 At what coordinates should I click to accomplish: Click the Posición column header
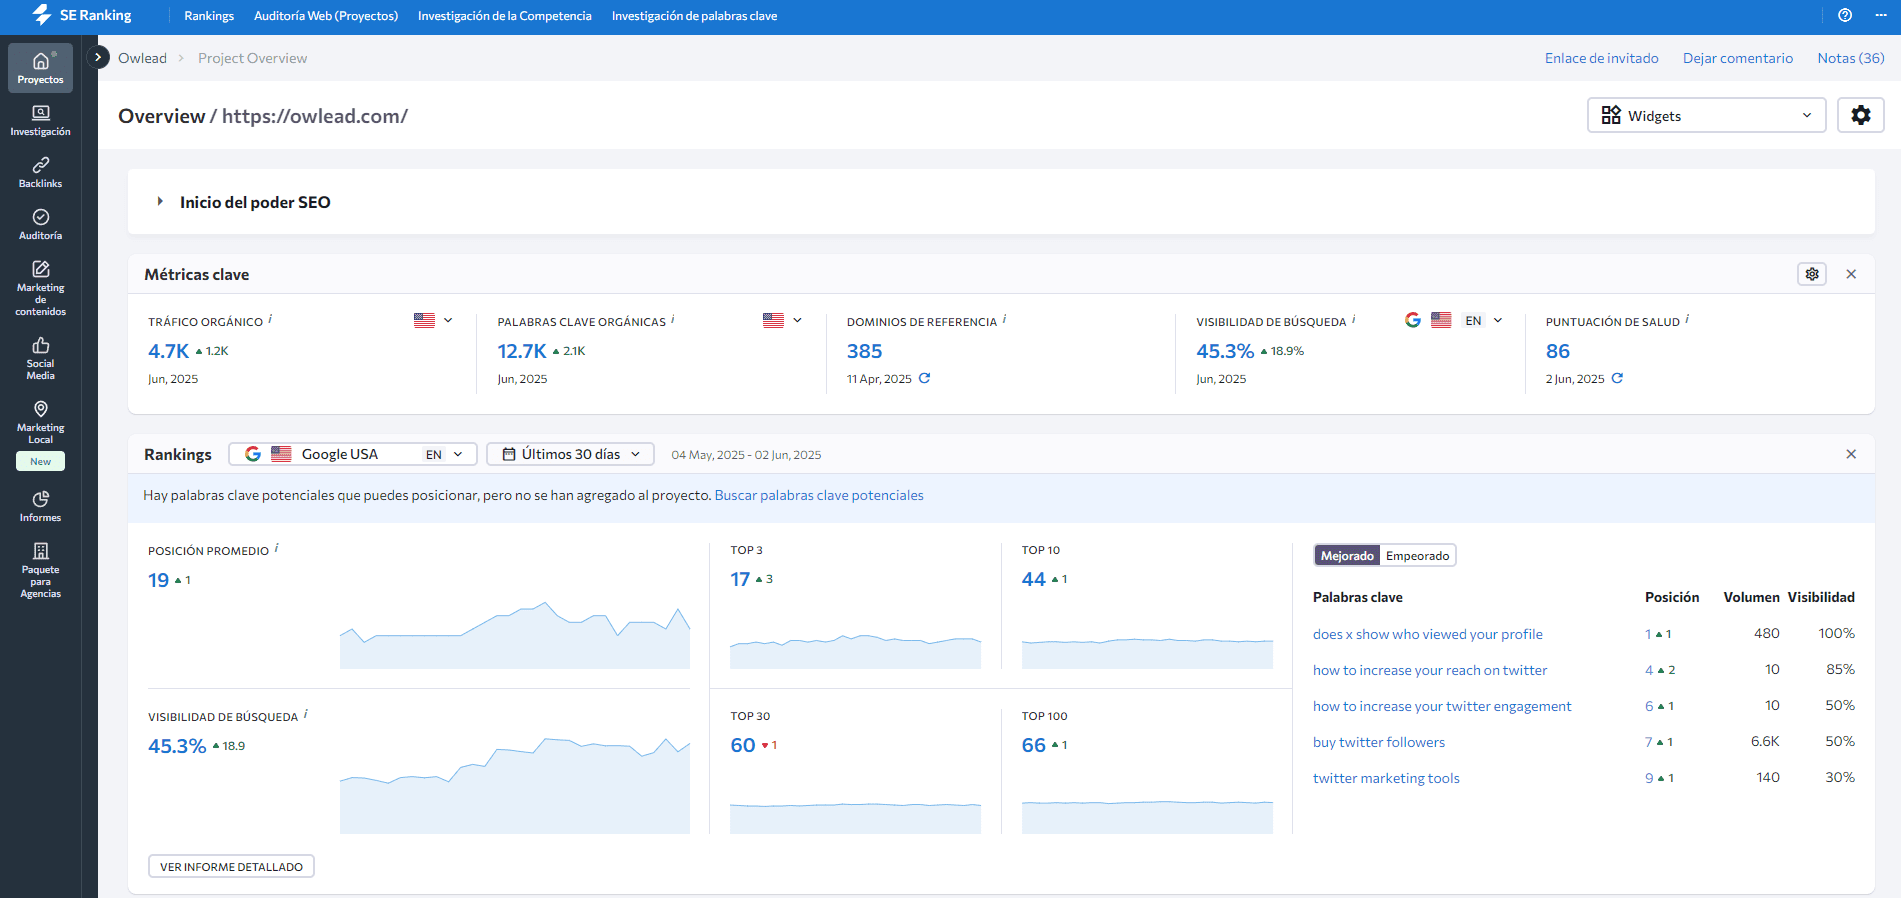coord(1671,597)
